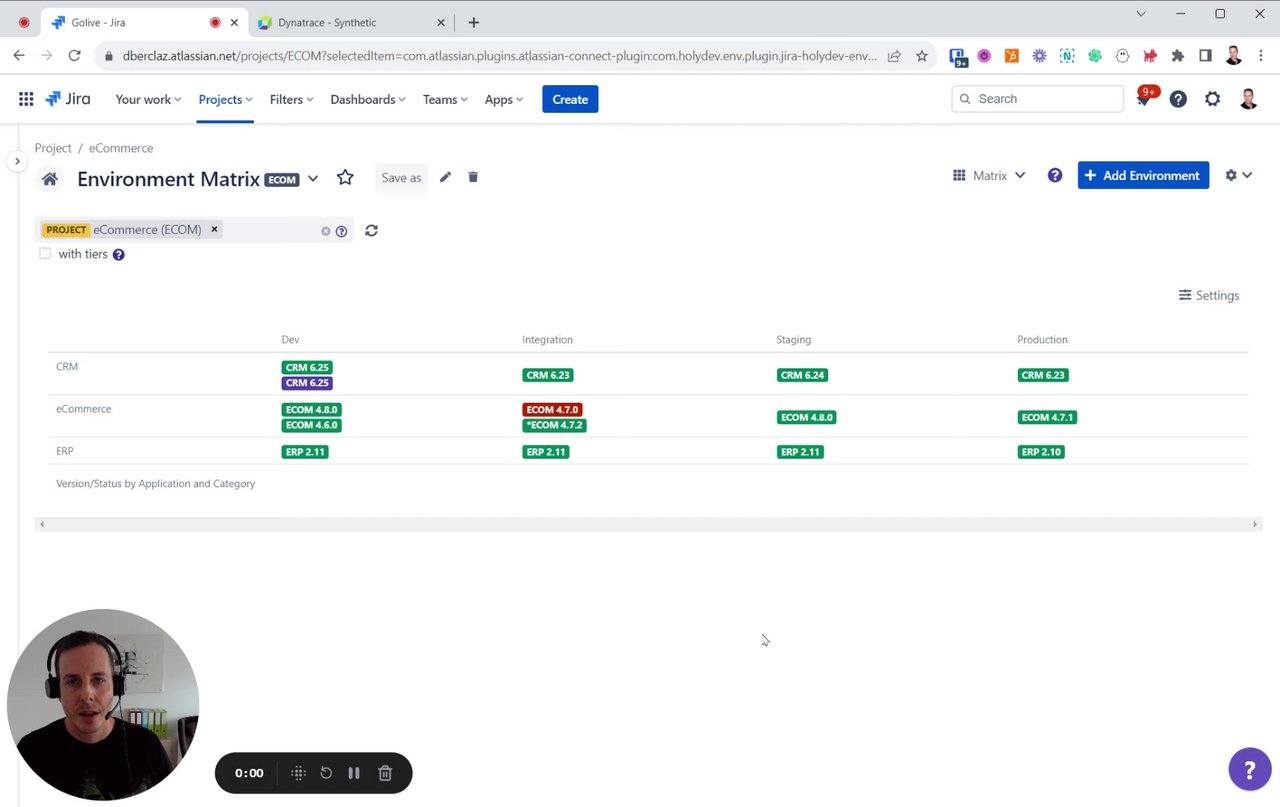Delete the view with trash icon
Viewport: 1280px width, 807px height.
coord(473,177)
